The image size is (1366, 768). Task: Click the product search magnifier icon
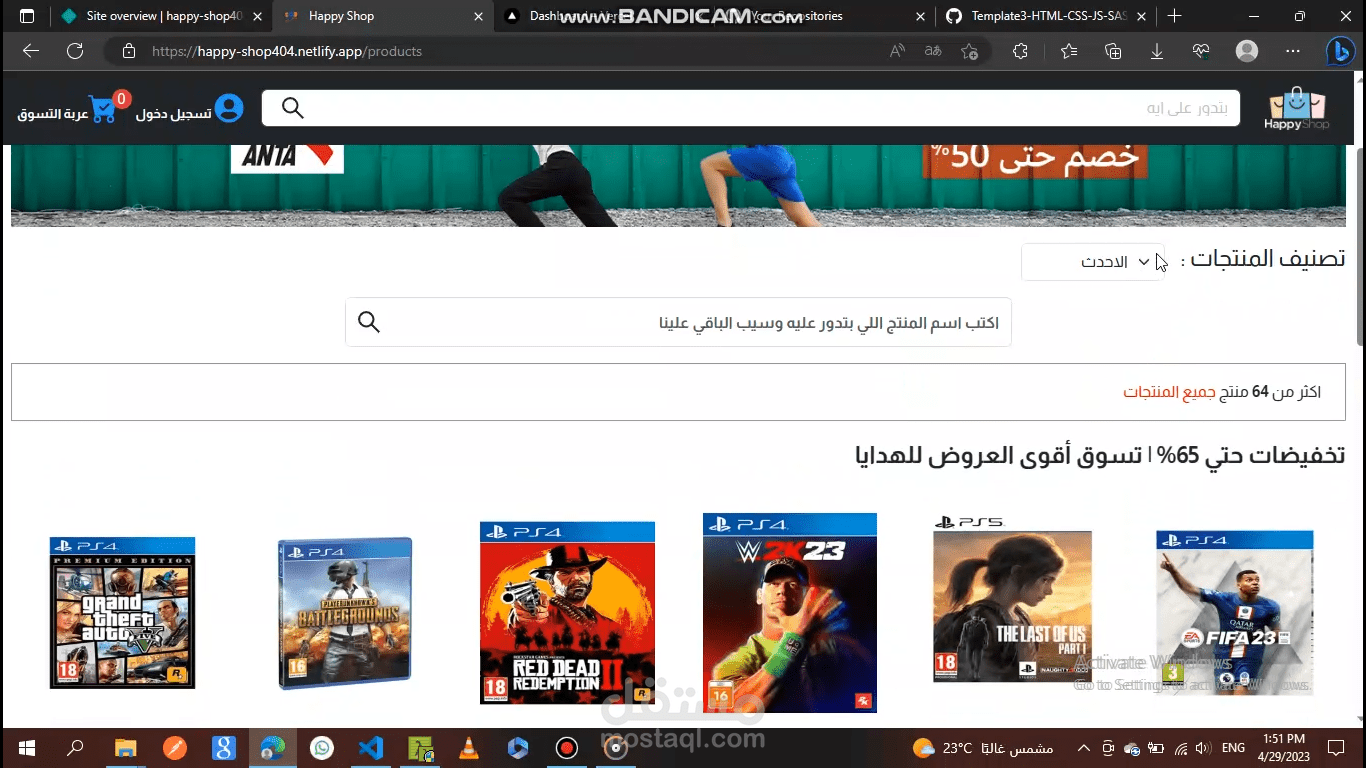pyautogui.click(x=369, y=322)
